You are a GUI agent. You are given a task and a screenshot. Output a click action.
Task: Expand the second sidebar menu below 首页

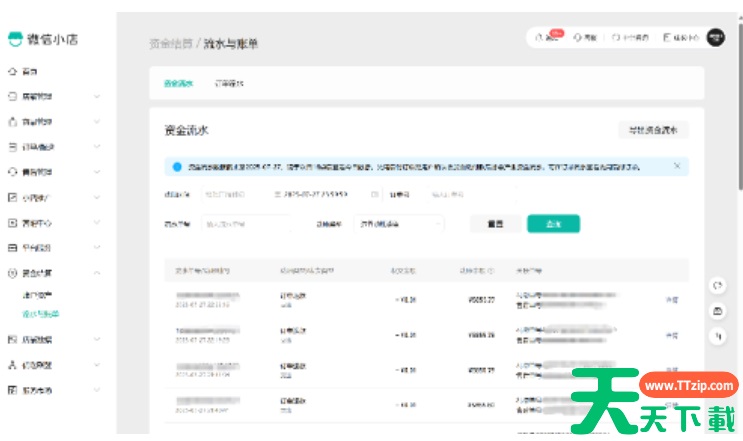pos(97,97)
